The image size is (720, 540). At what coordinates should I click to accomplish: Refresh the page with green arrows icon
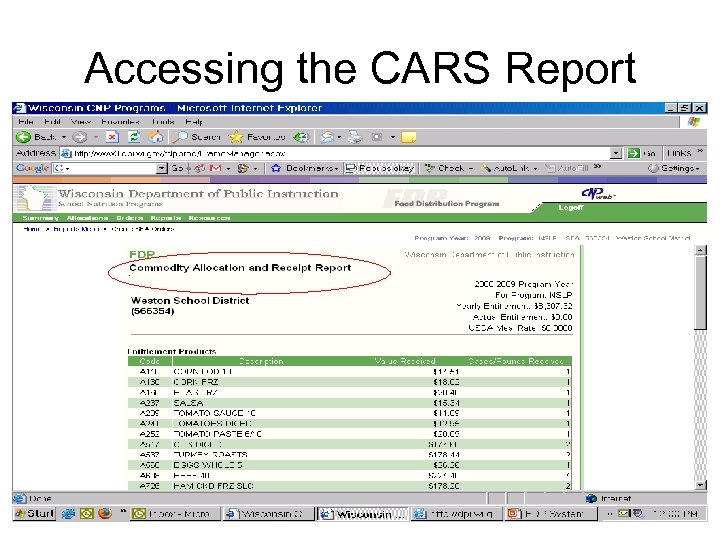pos(134,137)
